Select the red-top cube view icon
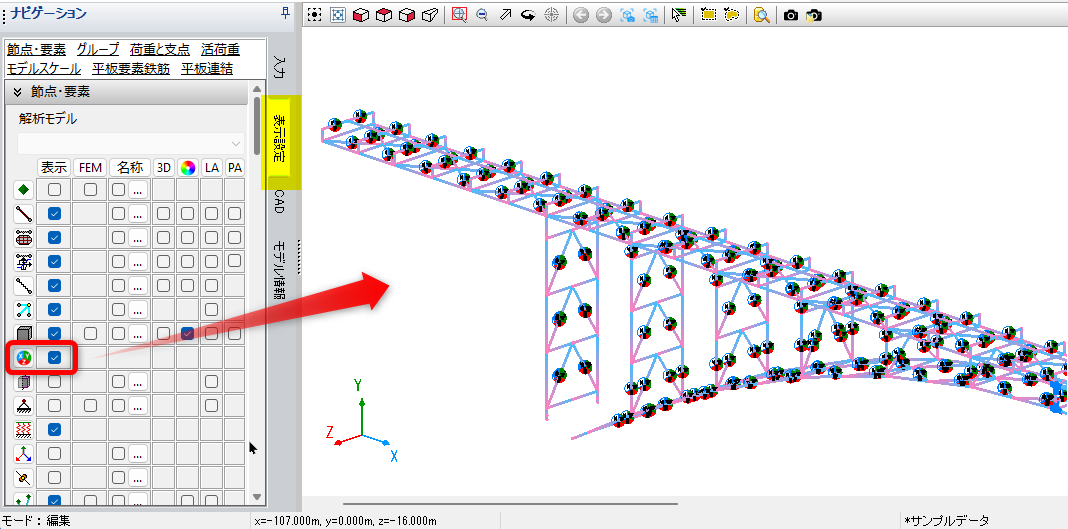The height and width of the screenshot is (529, 1068). [x=384, y=14]
